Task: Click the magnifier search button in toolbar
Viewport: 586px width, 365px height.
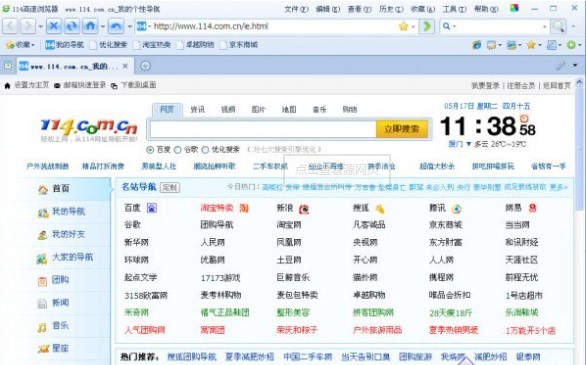Action: (x=558, y=26)
